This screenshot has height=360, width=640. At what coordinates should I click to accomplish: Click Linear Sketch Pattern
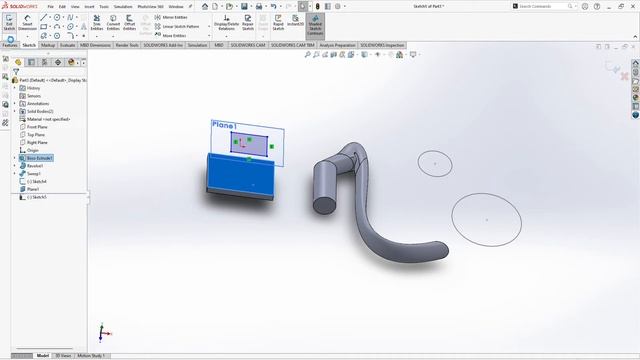click(177, 27)
